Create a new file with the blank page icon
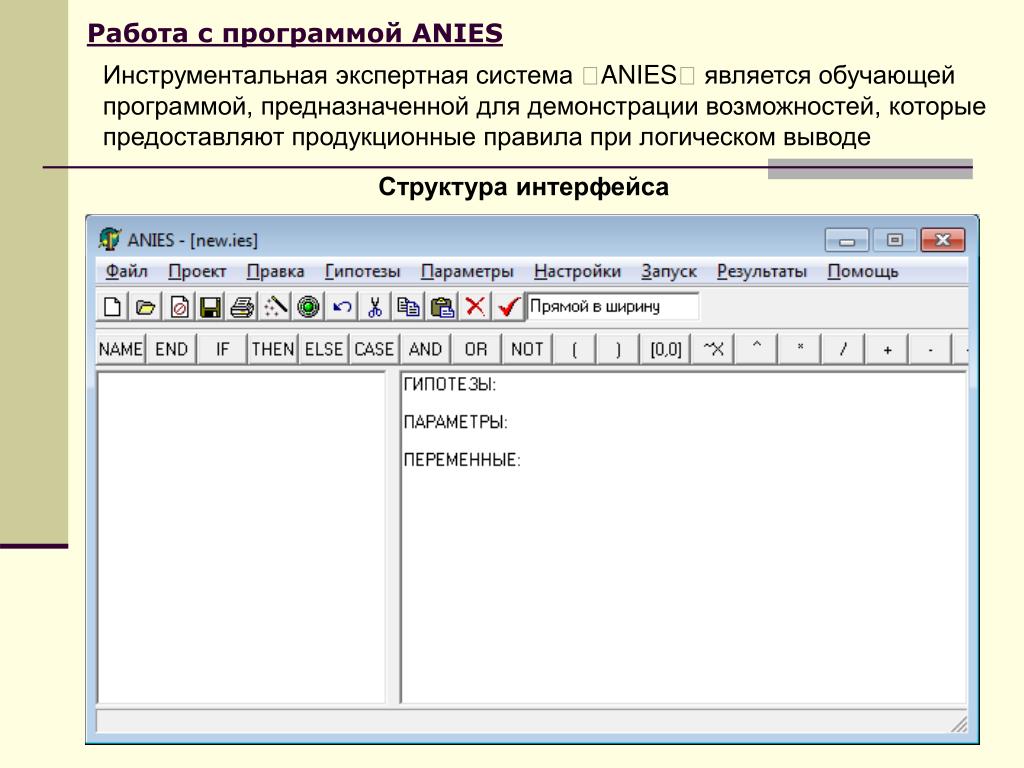Image resolution: width=1024 pixels, height=768 pixels. pos(112,306)
